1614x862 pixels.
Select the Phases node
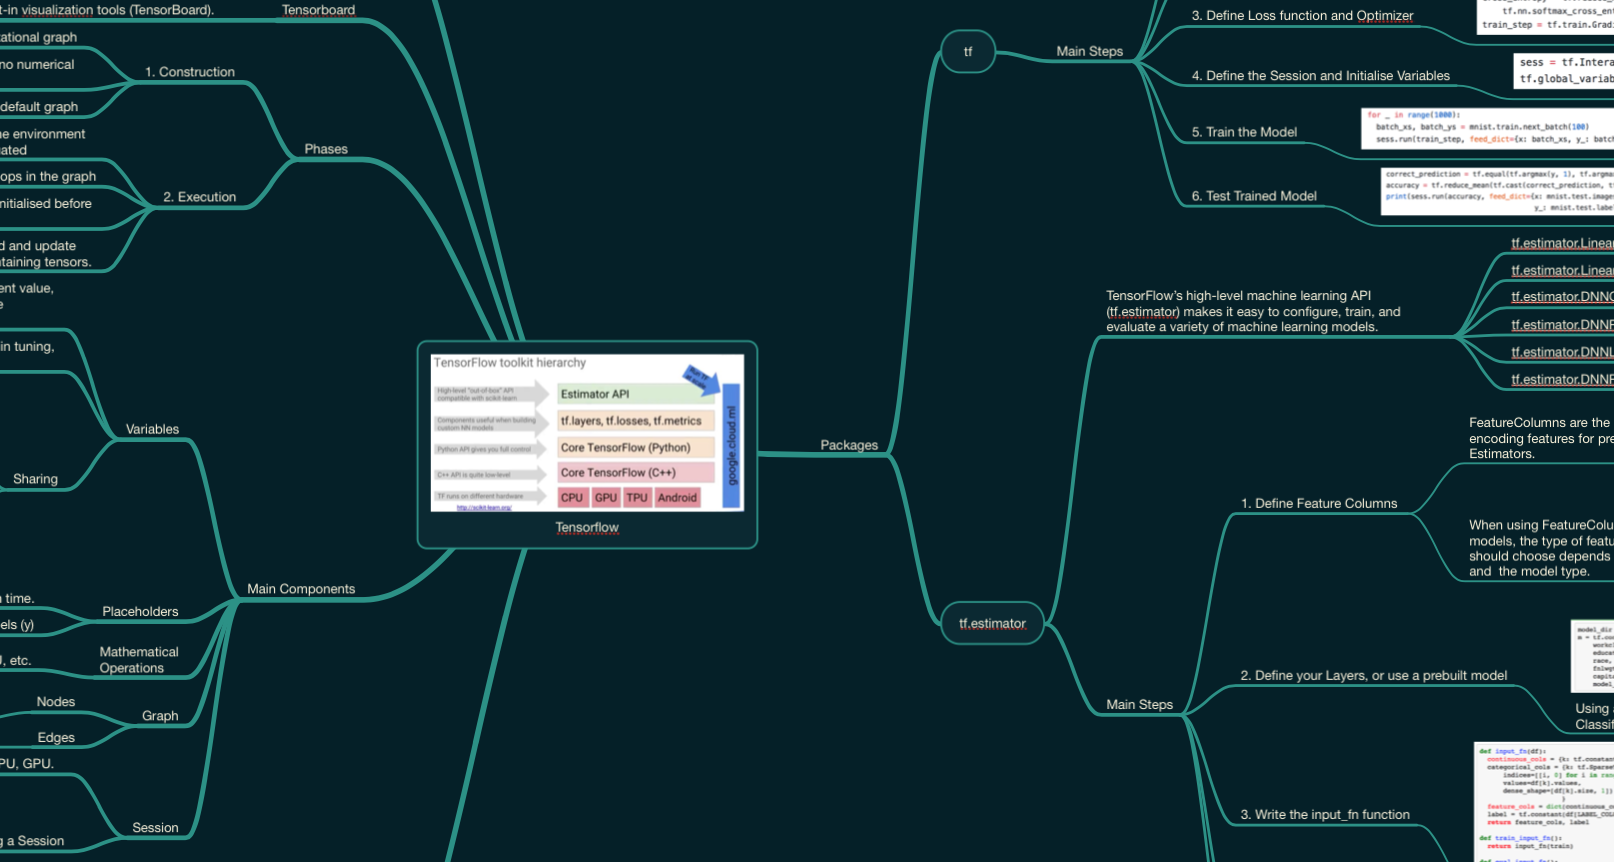click(x=326, y=150)
